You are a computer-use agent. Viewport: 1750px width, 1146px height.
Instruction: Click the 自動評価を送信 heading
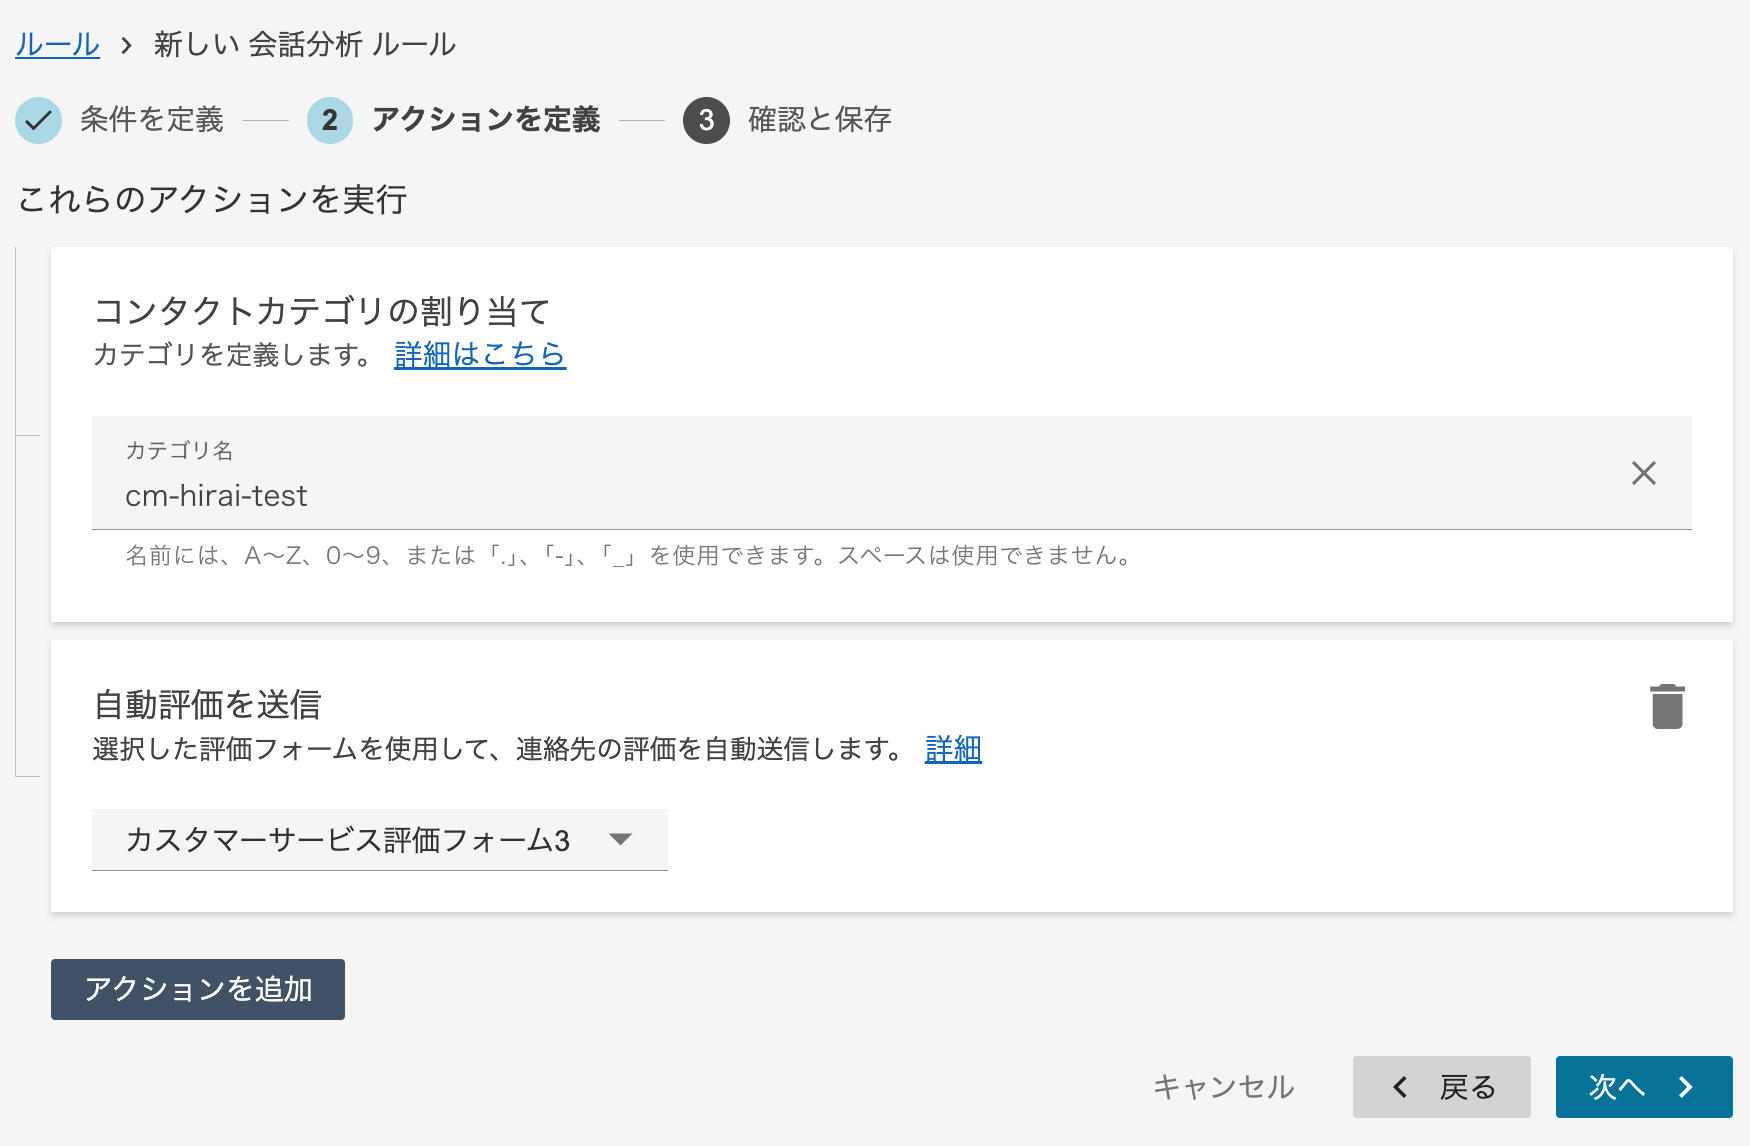207,704
